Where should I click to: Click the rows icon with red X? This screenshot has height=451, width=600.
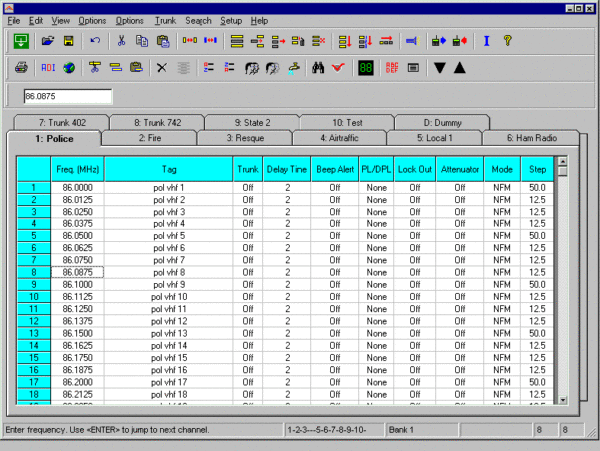pyautogui.click(x=318, y=41)
